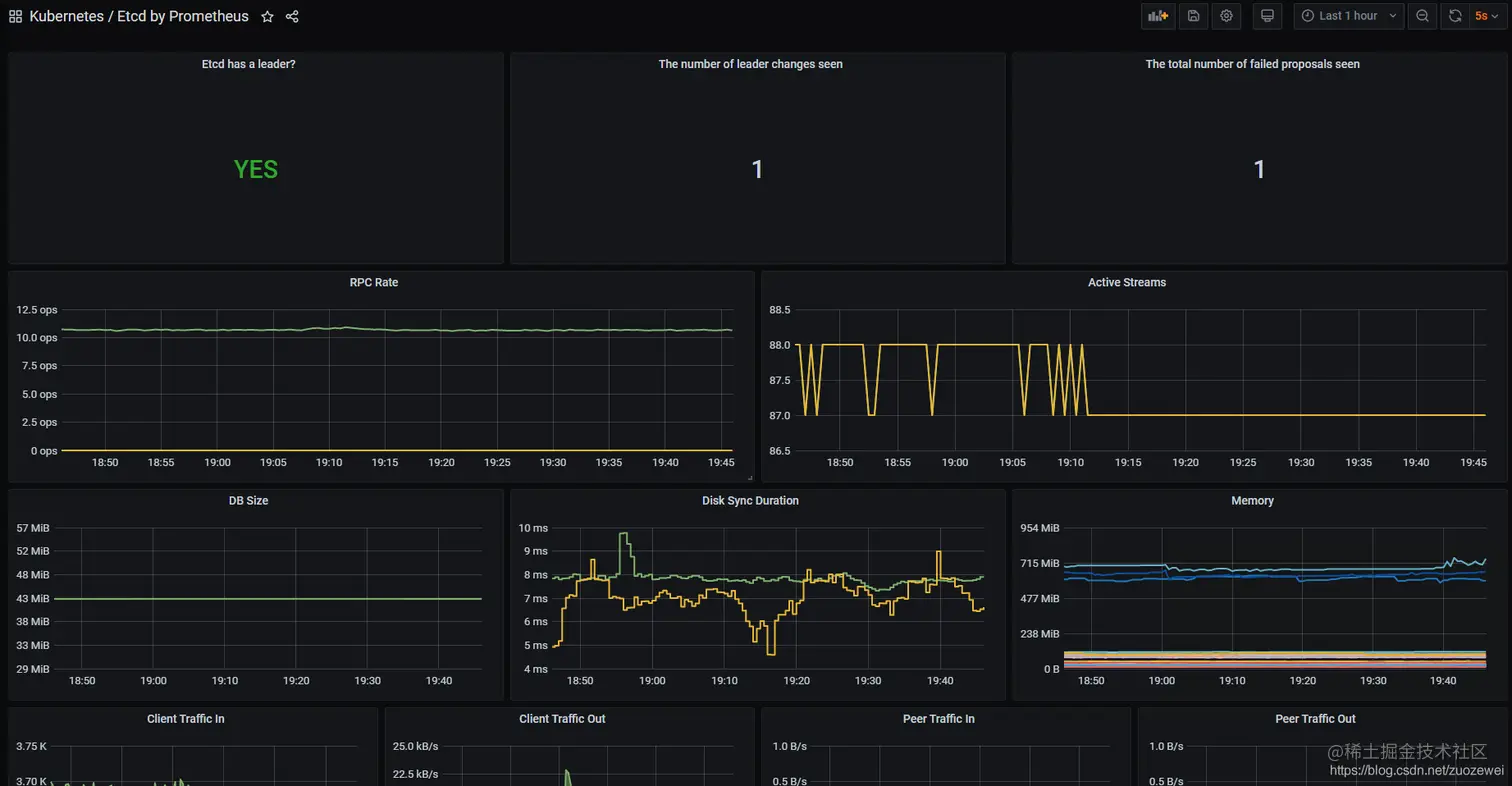Zoom out the time range
Screen dimensions: 1512x786
[1422, 16]
